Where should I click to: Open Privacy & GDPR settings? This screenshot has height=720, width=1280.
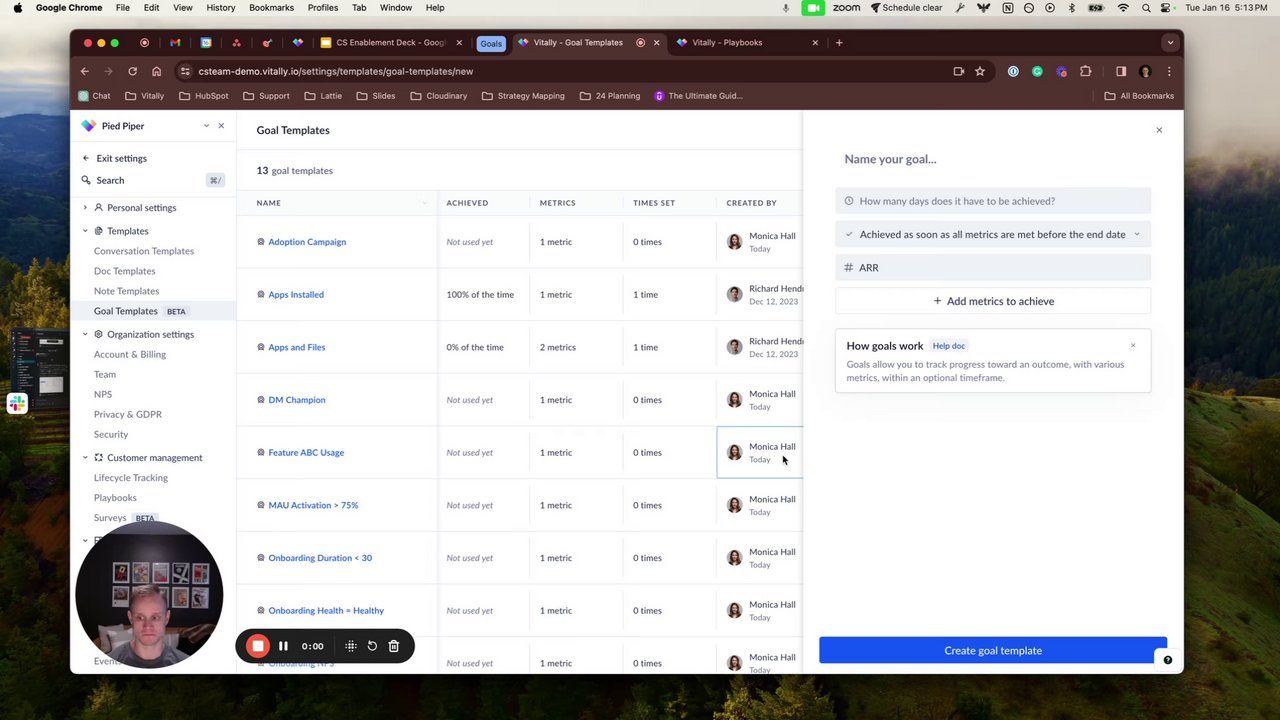tap(128, 414)
